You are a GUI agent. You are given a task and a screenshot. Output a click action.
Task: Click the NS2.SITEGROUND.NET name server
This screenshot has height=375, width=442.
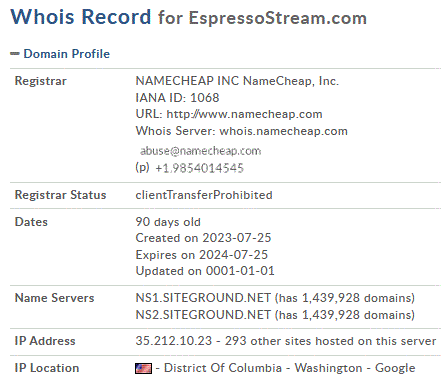pos(203,315)
